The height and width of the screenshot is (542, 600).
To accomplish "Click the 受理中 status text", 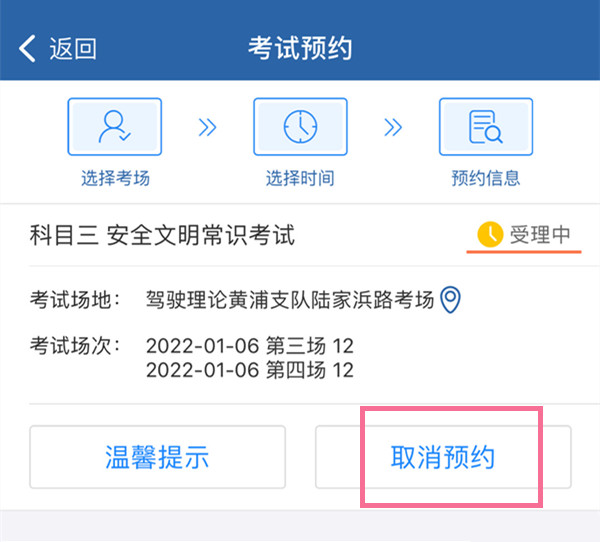I will point(540,235).
